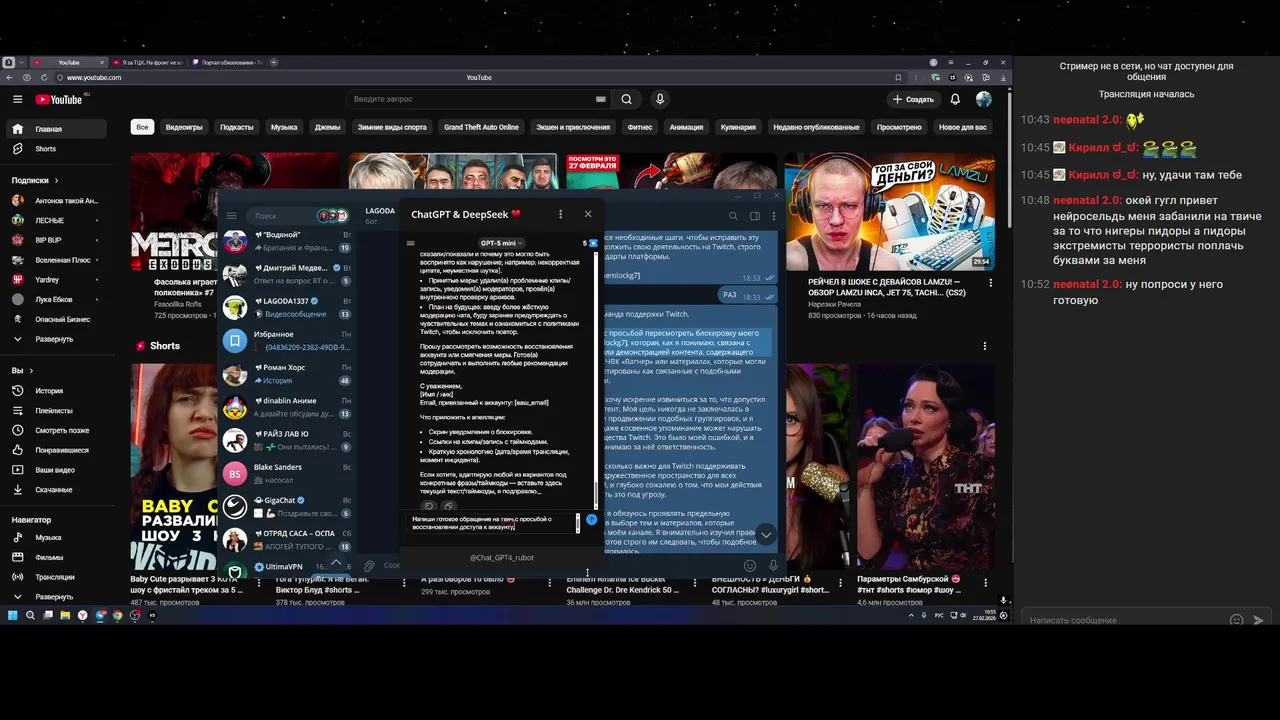1280x720 pixels.
Task: Close the ChatGPT & DeepSeek mini-app
Action: pos(588,214)
